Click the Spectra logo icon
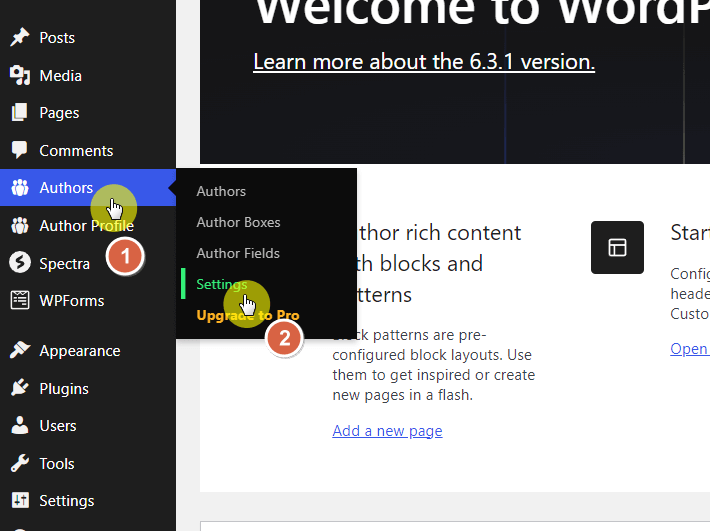 (x=20, y=263)
